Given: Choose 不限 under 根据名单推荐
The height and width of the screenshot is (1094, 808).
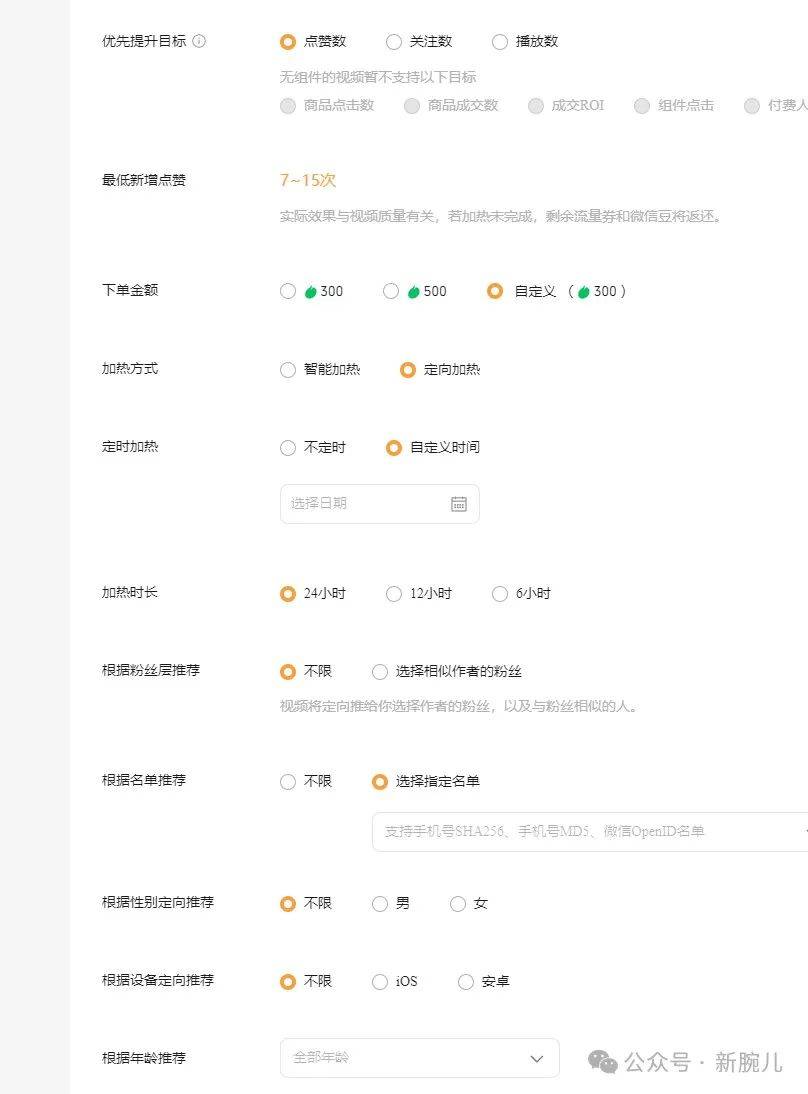Looking at the screenshot, I should [288, 782].
